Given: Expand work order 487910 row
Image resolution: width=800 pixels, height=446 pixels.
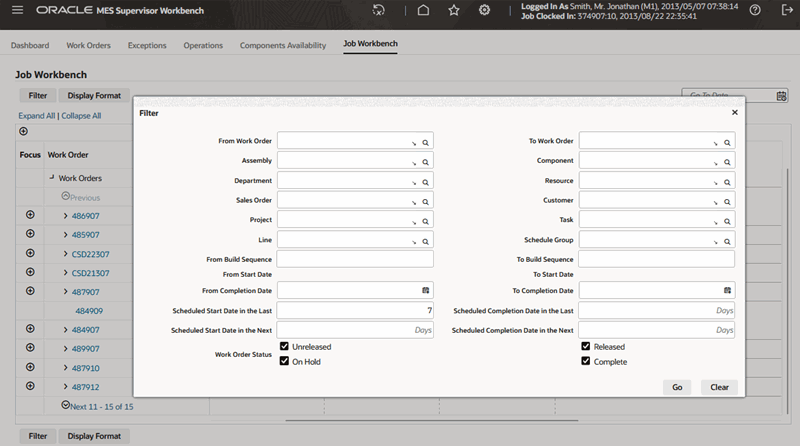Looking at the screenshot, I should 65,368.
